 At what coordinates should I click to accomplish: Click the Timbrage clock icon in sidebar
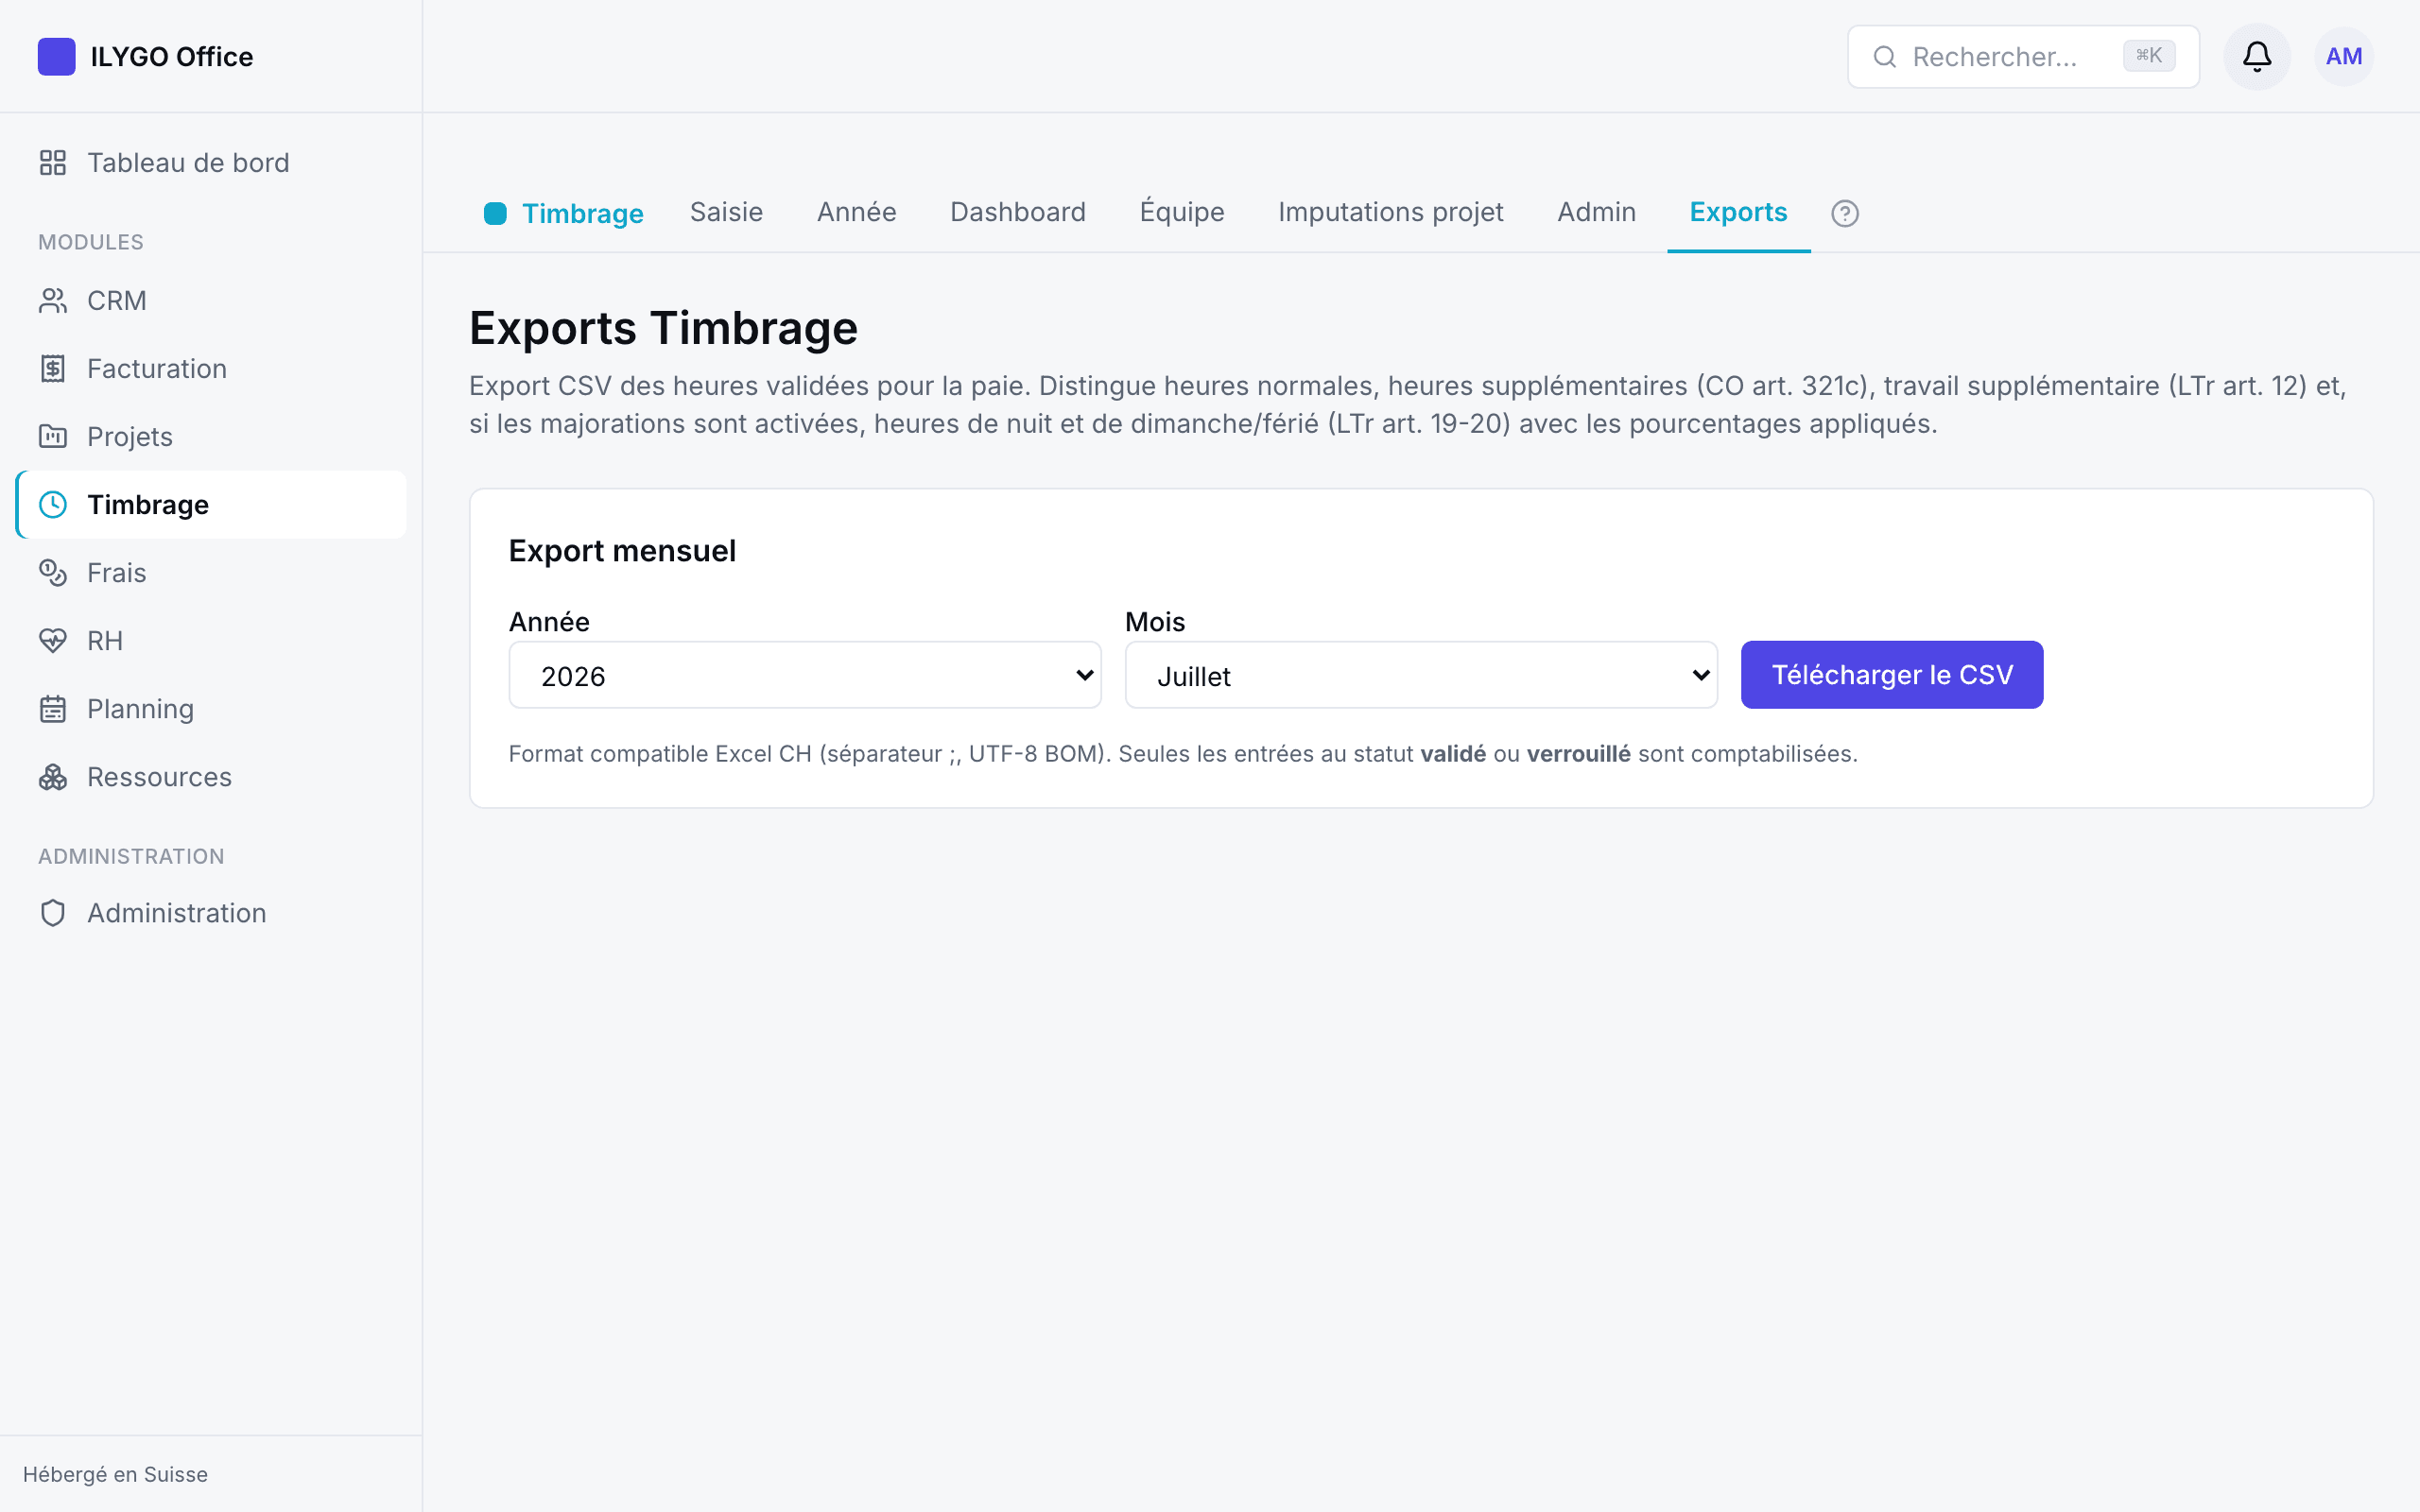coord(53,504)
